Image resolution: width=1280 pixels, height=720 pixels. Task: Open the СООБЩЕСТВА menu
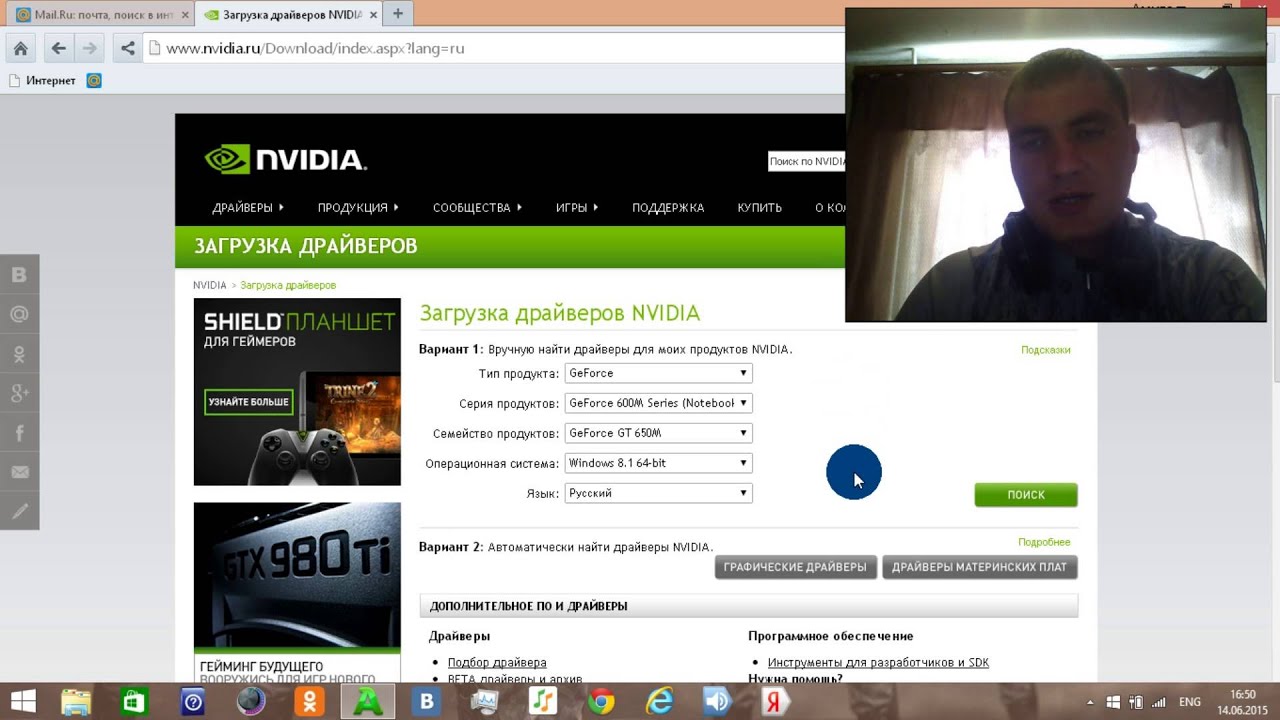477,208
